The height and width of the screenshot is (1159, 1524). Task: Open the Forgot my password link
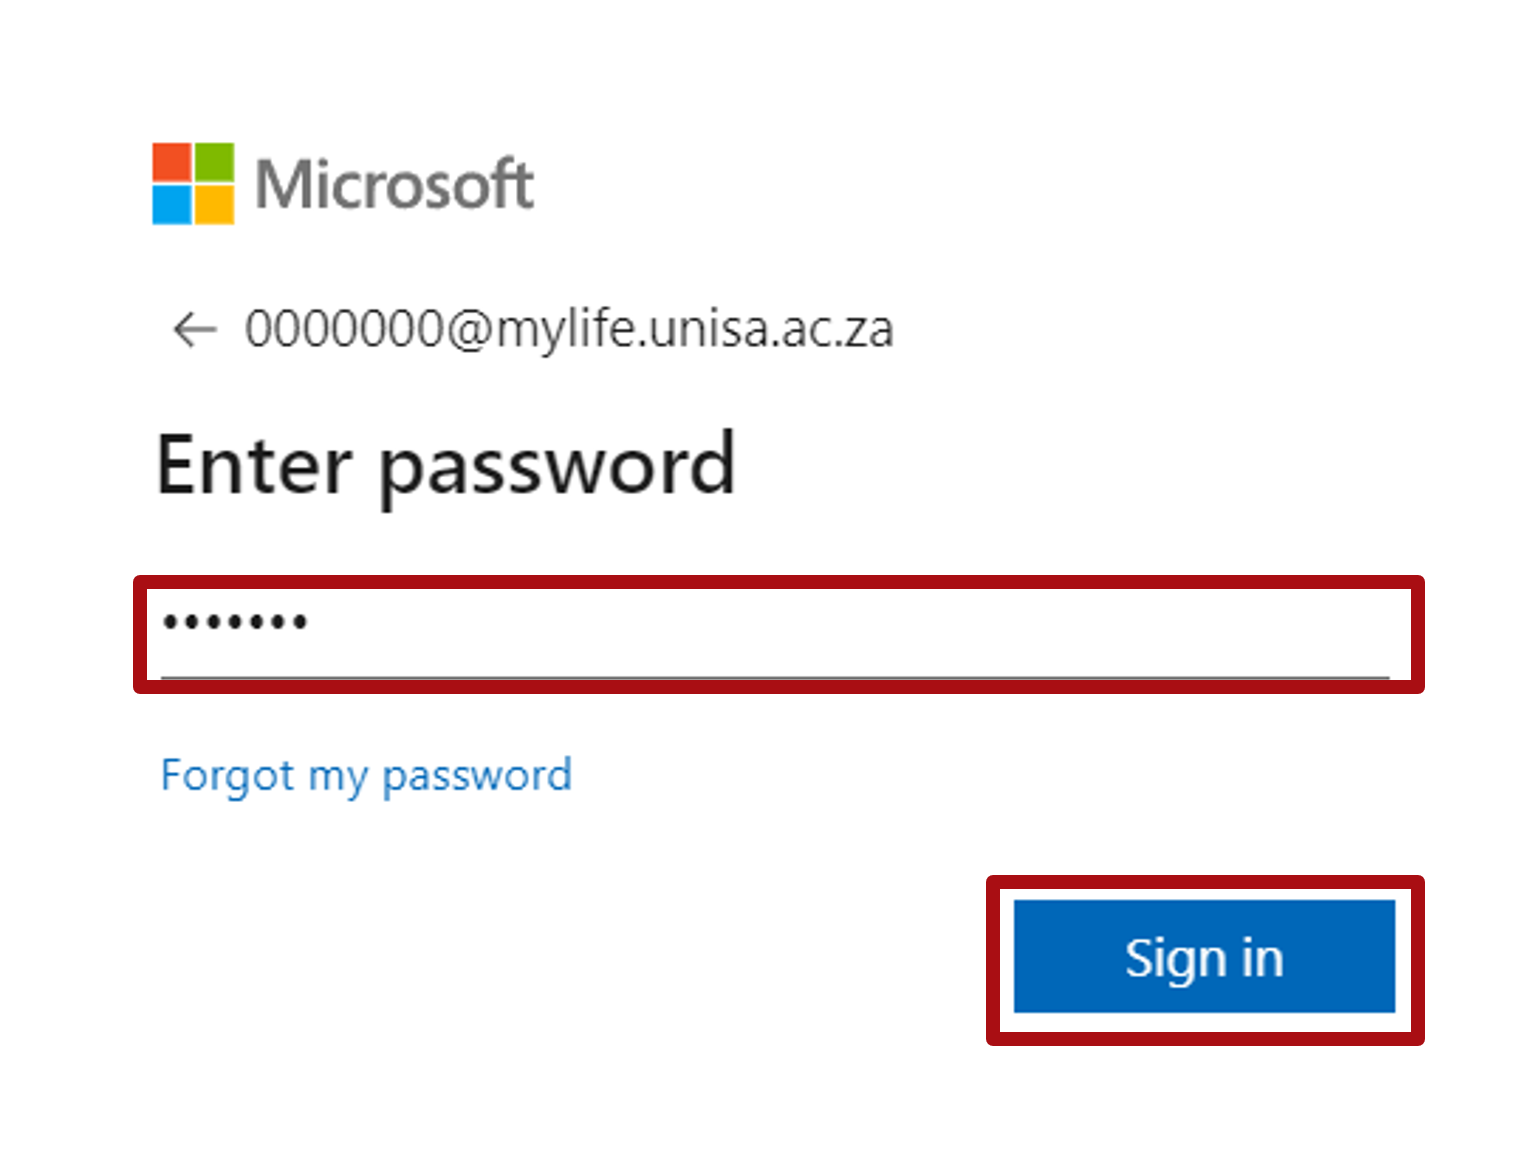pos(366,776)
